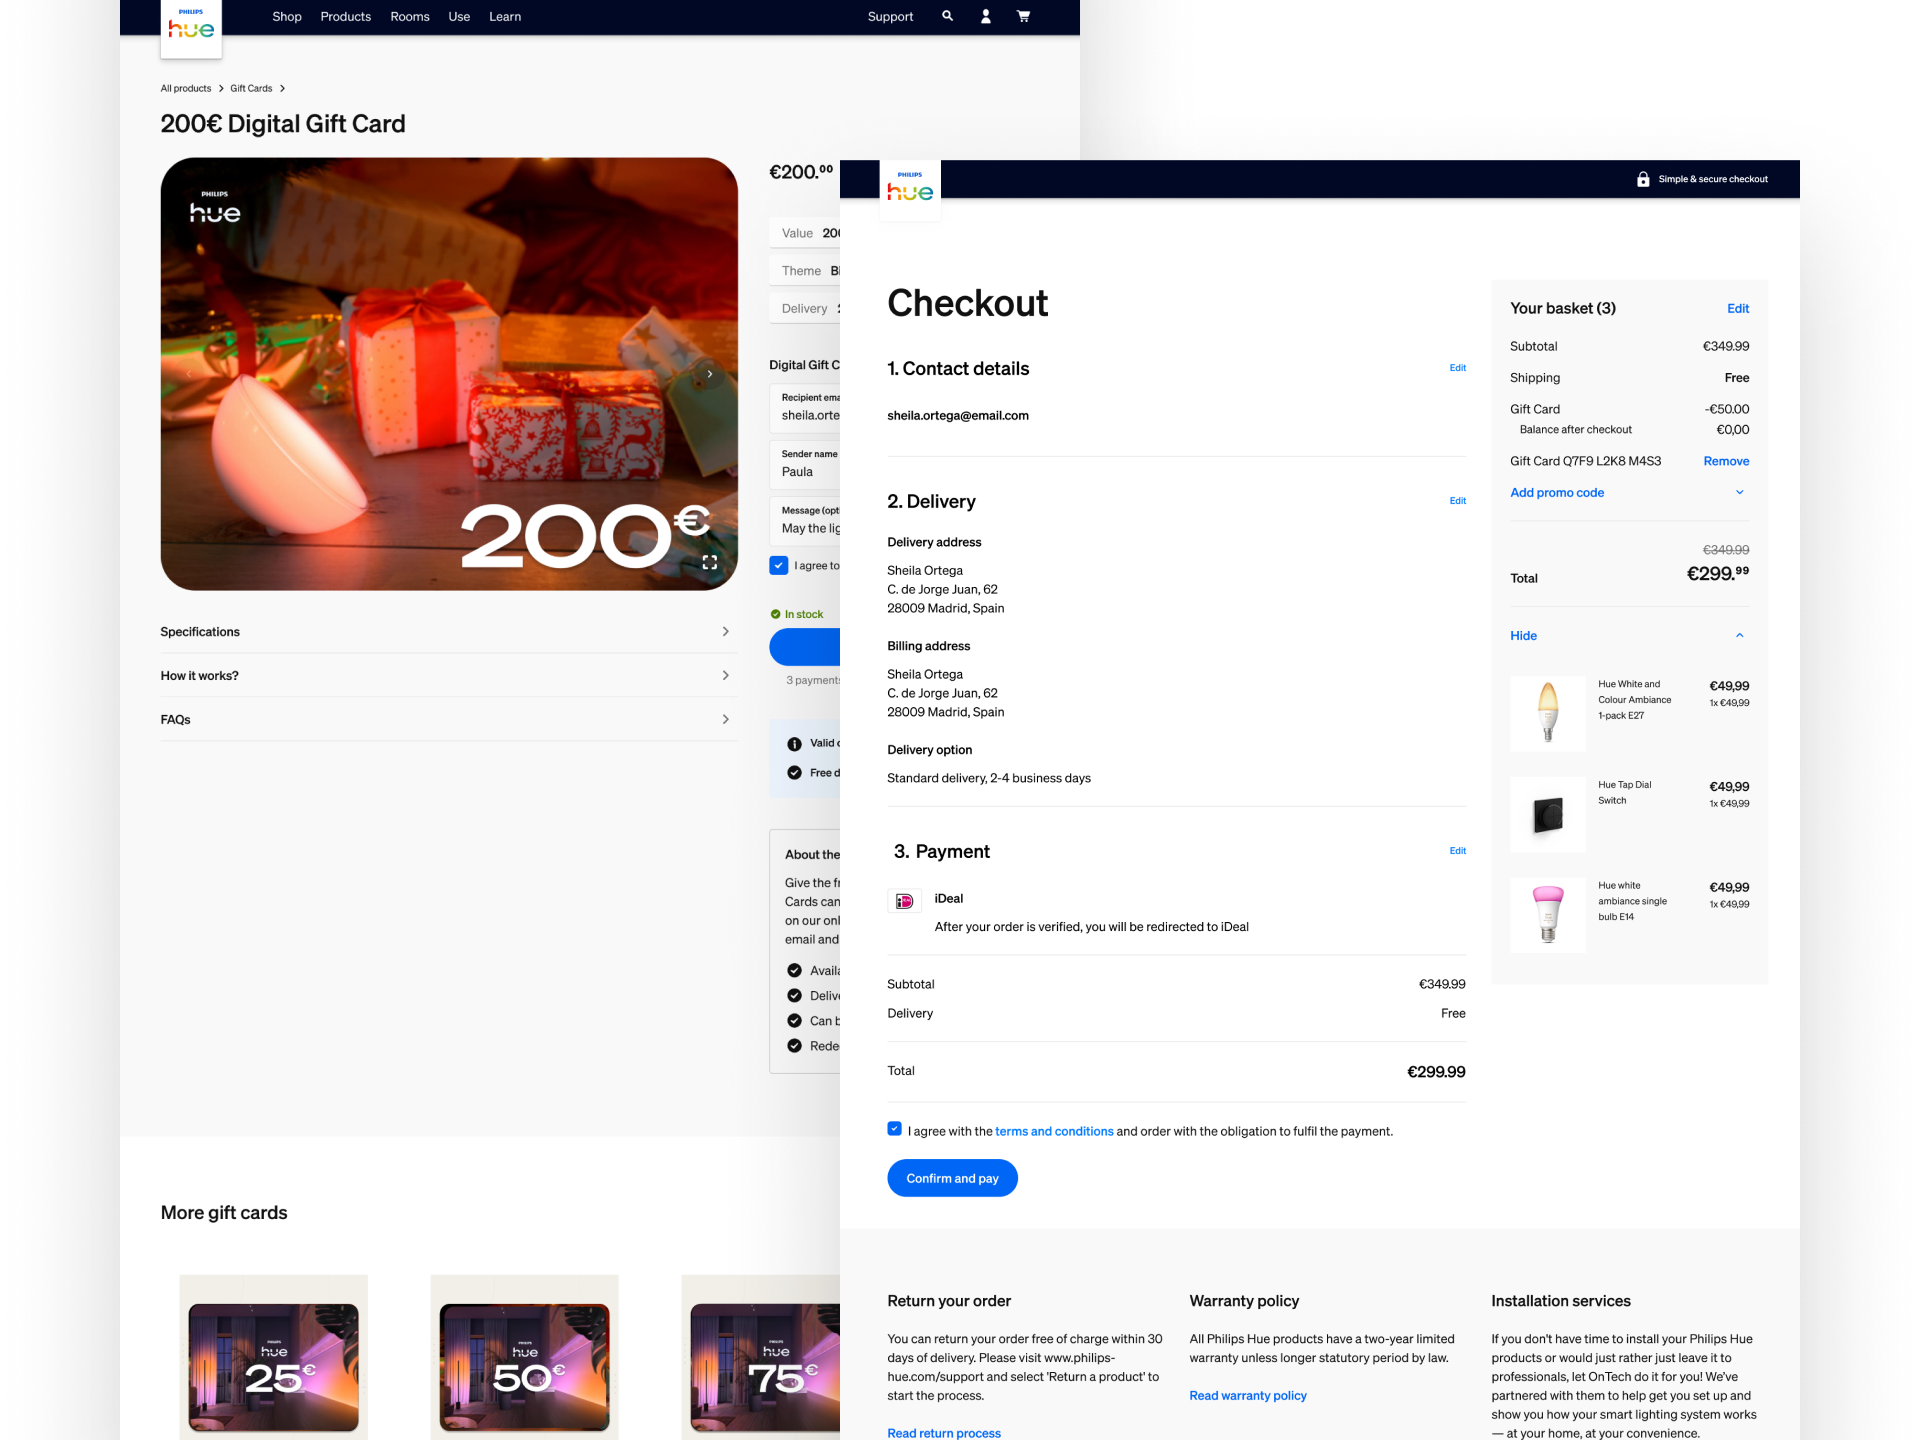The width and height of the screenshot is (1920, 1440).
Task: Click the next arrow on the gift card carousel
Action: coord(710,373)
